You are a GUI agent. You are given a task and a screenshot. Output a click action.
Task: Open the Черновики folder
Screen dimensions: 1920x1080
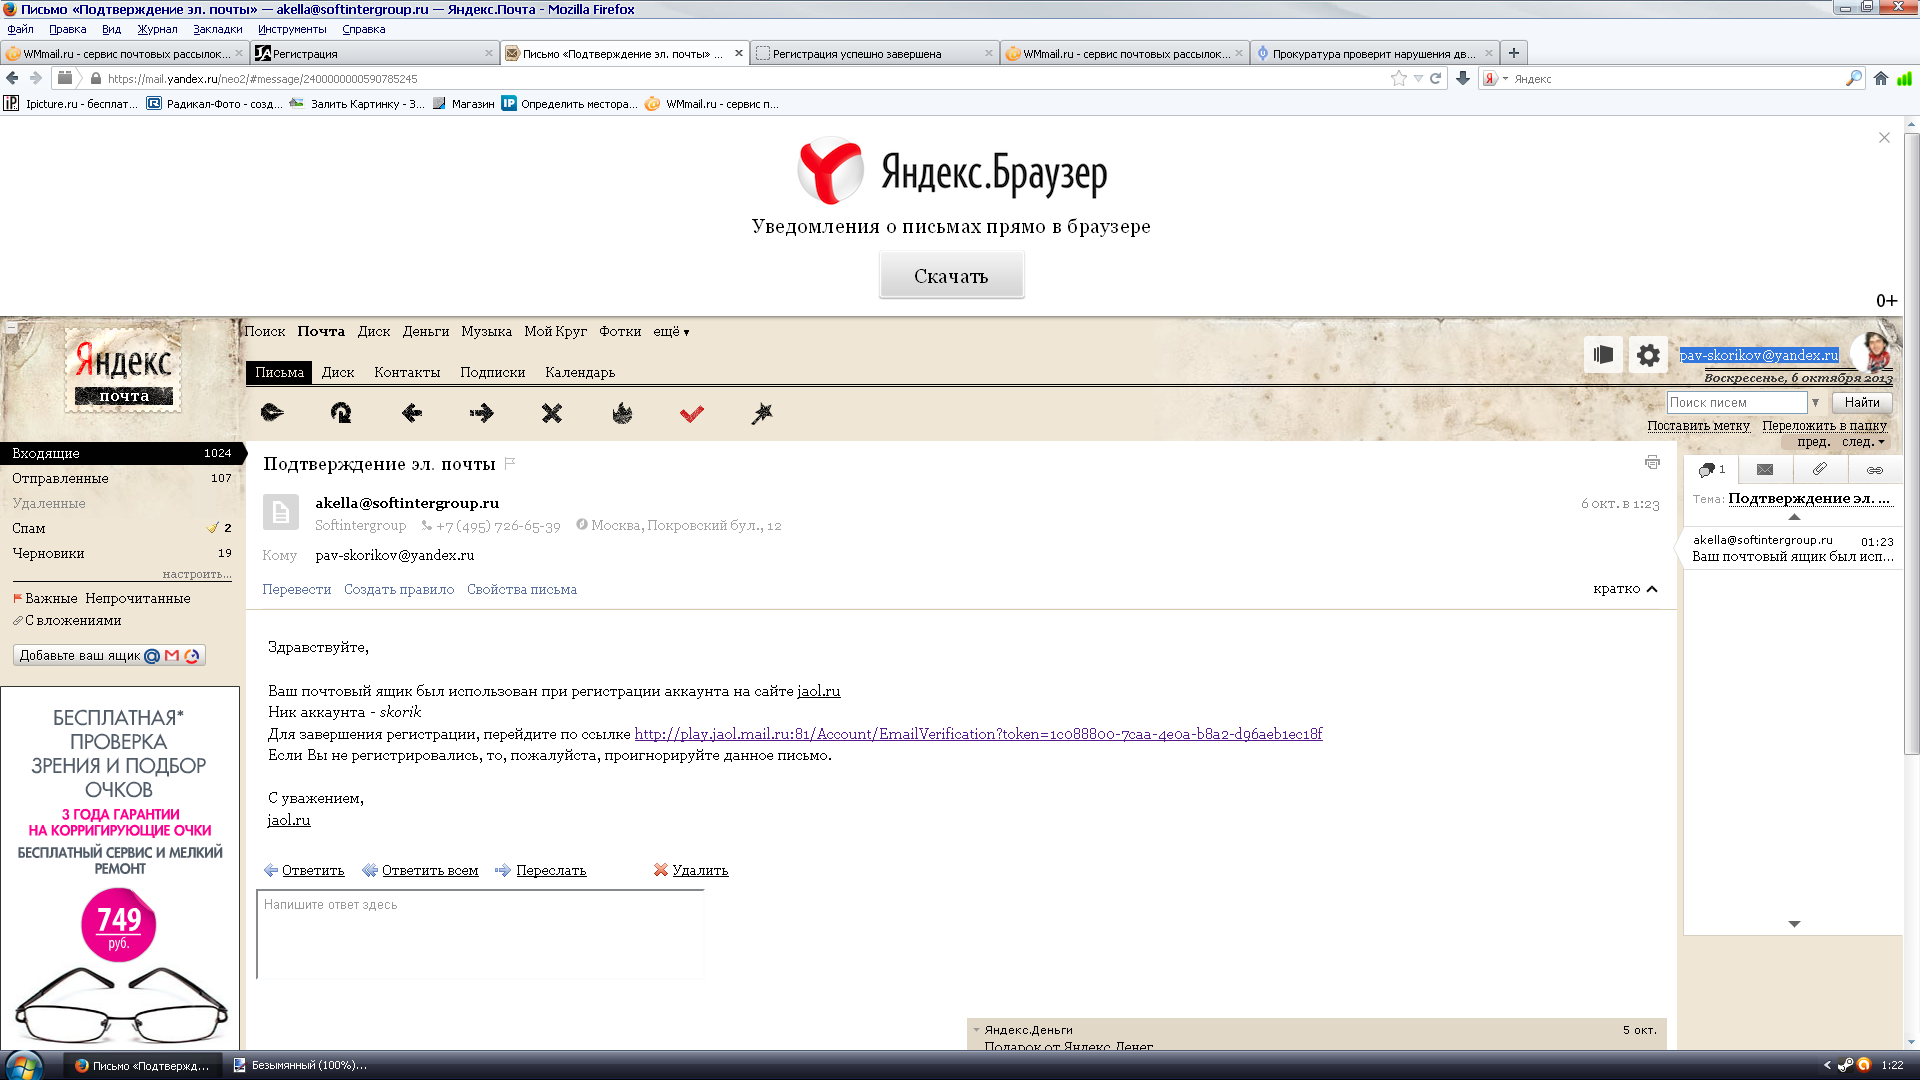click(x=122, y=553)
